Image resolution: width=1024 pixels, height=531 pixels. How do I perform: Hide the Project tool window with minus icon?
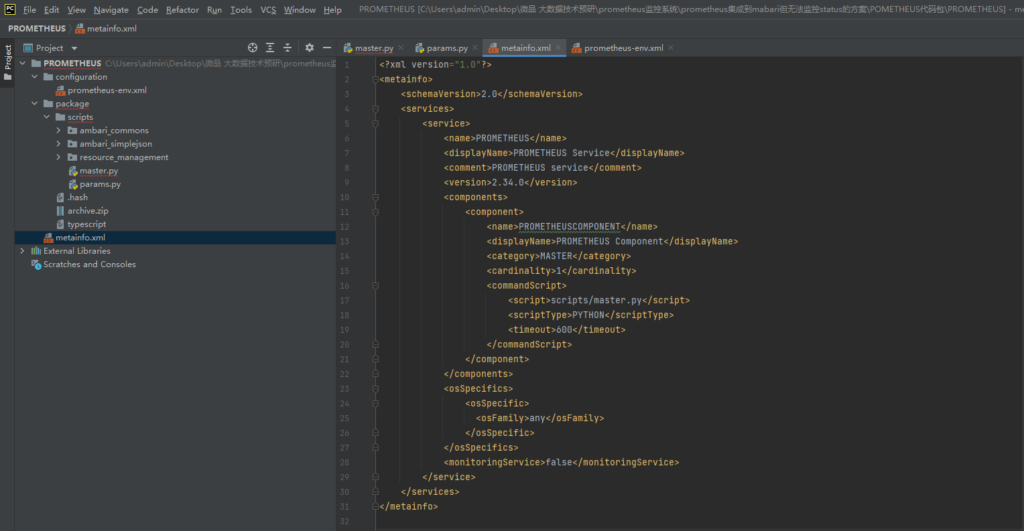[x=327, y=48]
